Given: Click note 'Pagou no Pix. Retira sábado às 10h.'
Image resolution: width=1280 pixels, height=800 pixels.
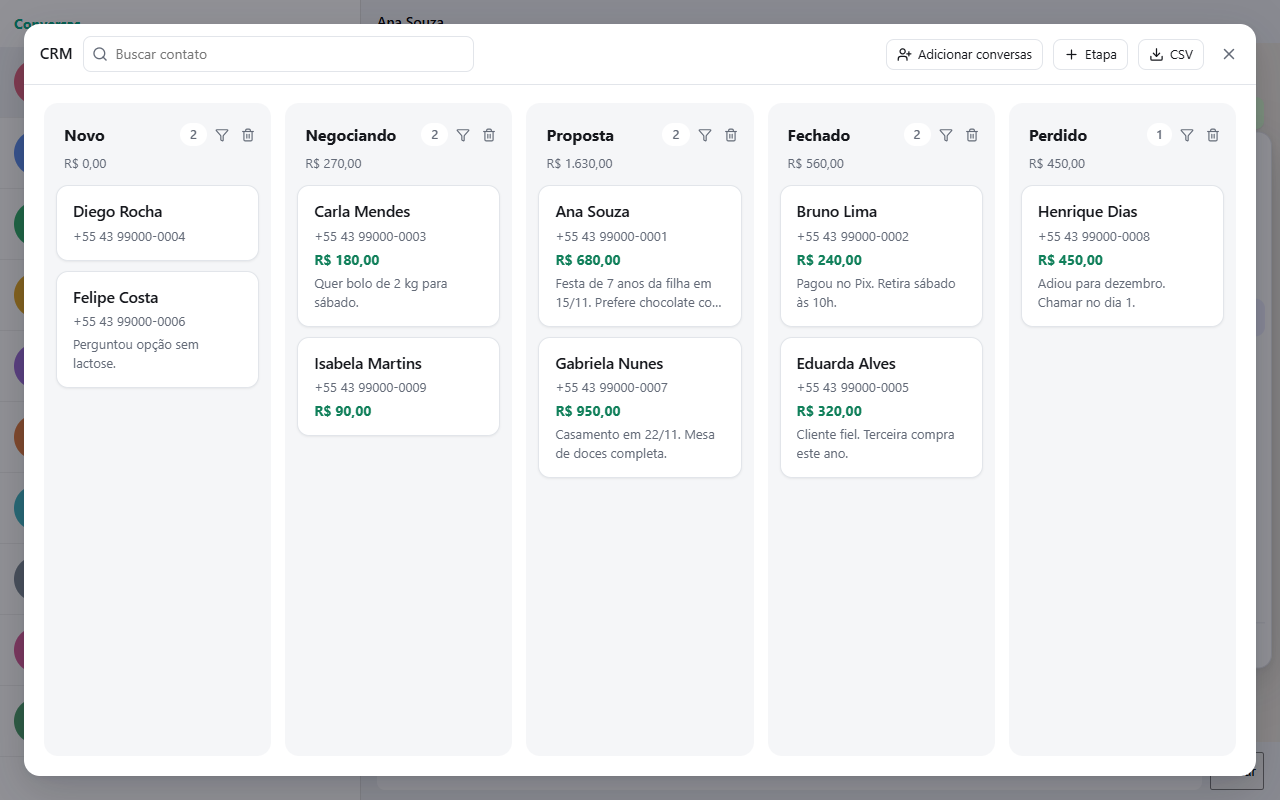Looking at the screenshot, I should tap(876, 293).
